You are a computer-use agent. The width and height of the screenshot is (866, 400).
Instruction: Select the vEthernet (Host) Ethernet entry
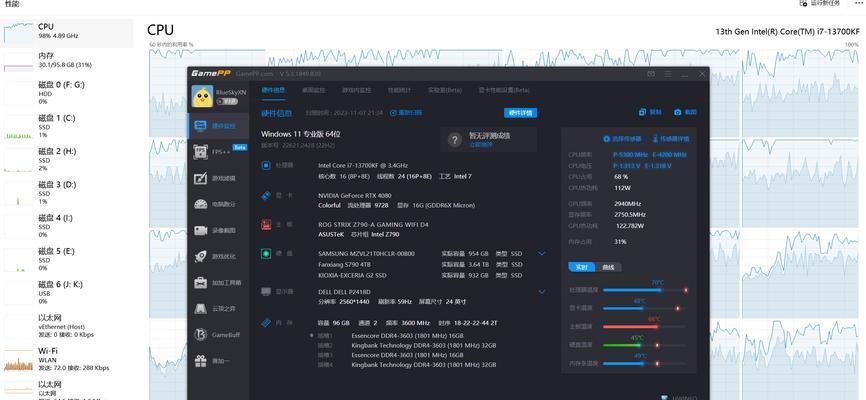click(x=67, y=326)
